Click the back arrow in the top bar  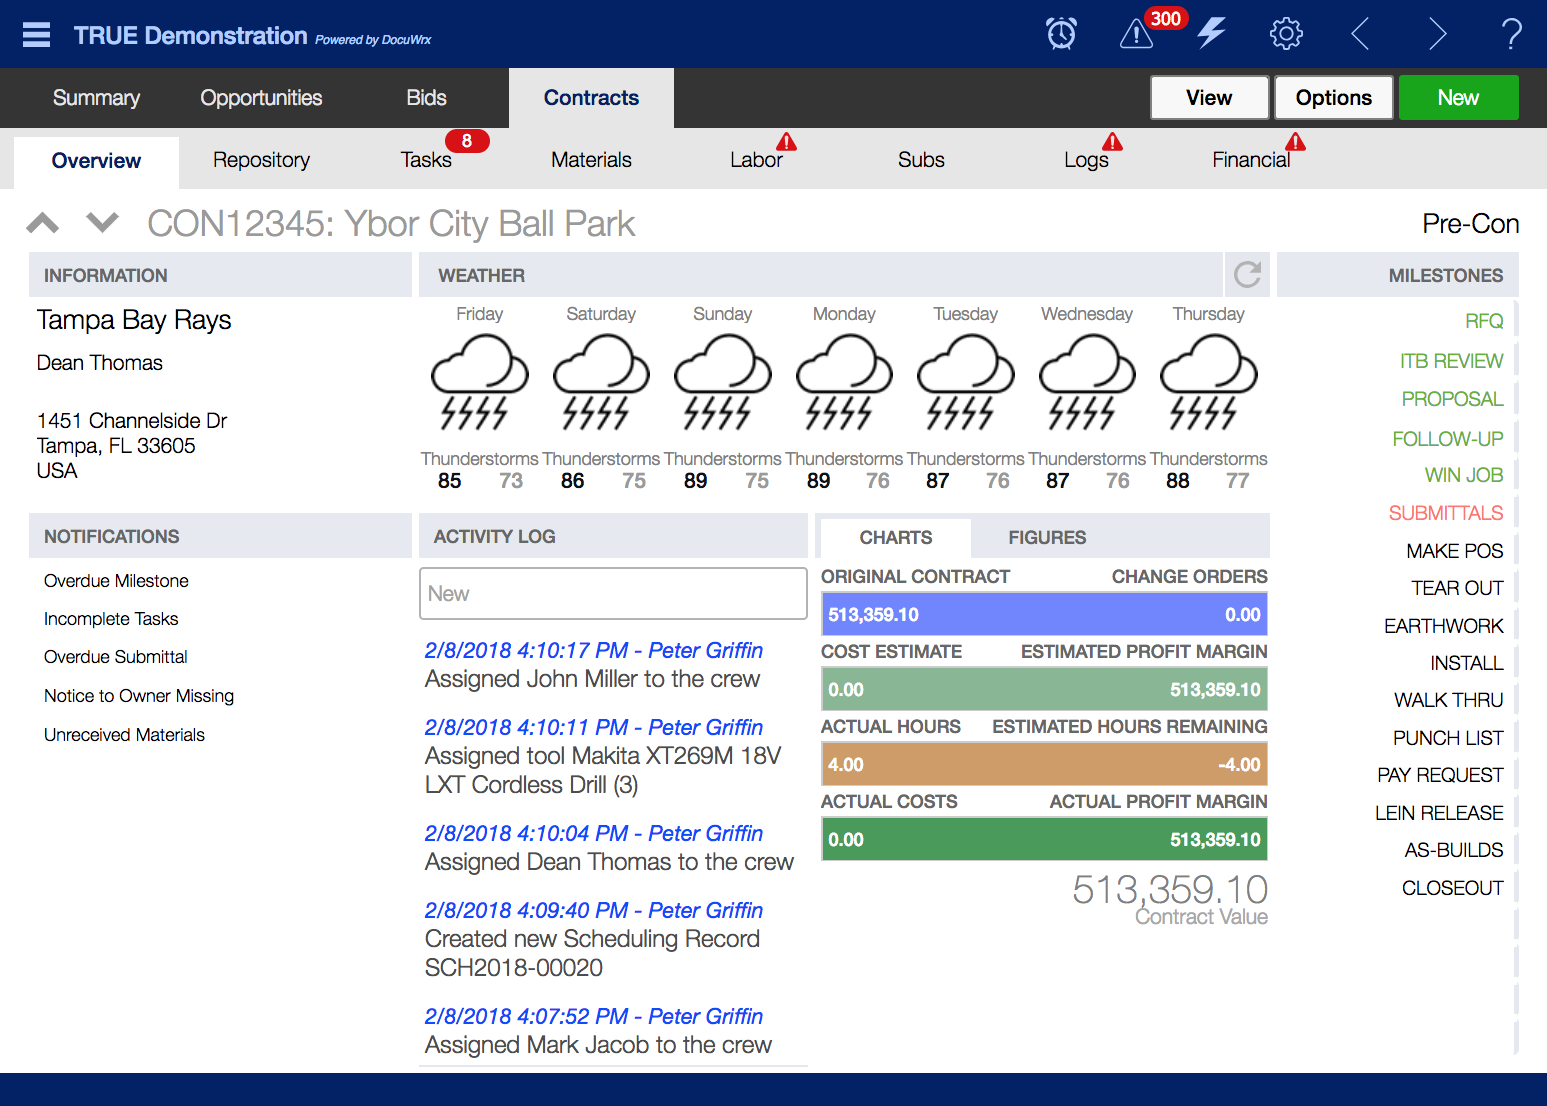1360,33
